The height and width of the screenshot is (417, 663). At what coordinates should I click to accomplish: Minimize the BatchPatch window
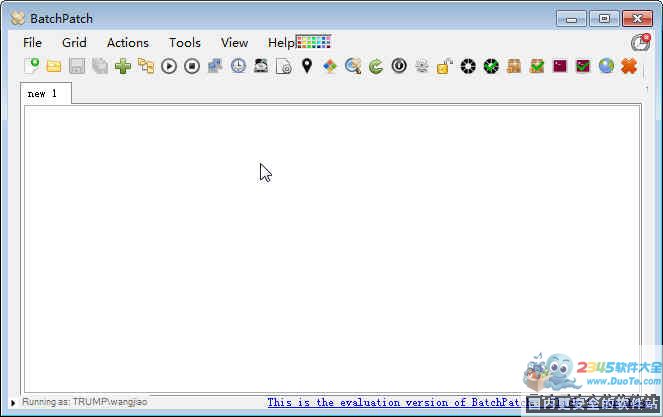[x=571, y=19]
